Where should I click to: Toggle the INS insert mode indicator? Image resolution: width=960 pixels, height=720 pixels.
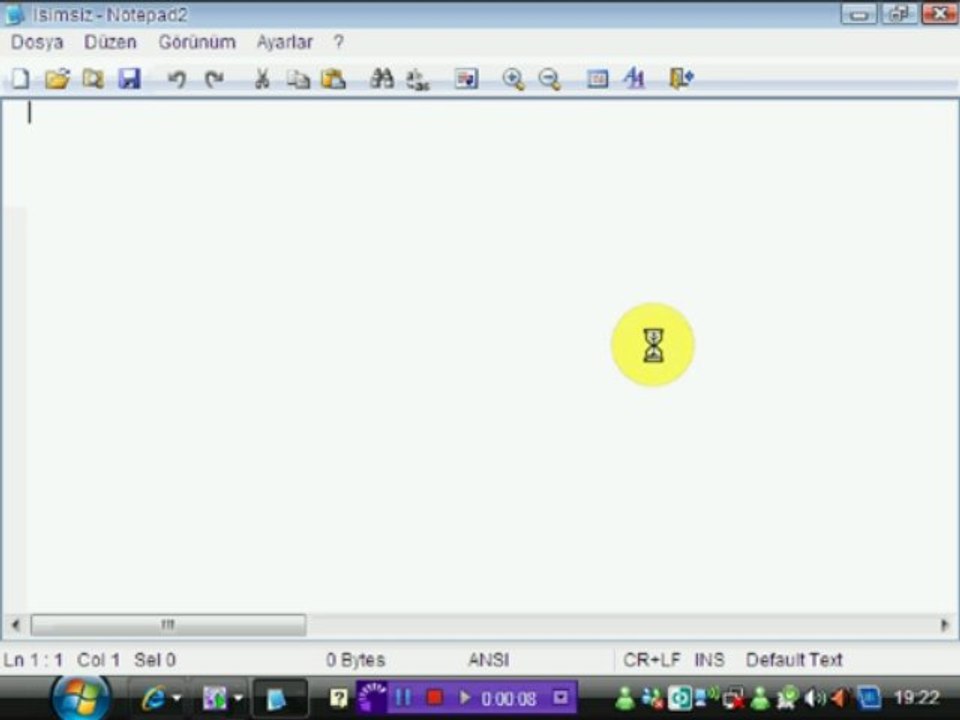tap(710, 659)
